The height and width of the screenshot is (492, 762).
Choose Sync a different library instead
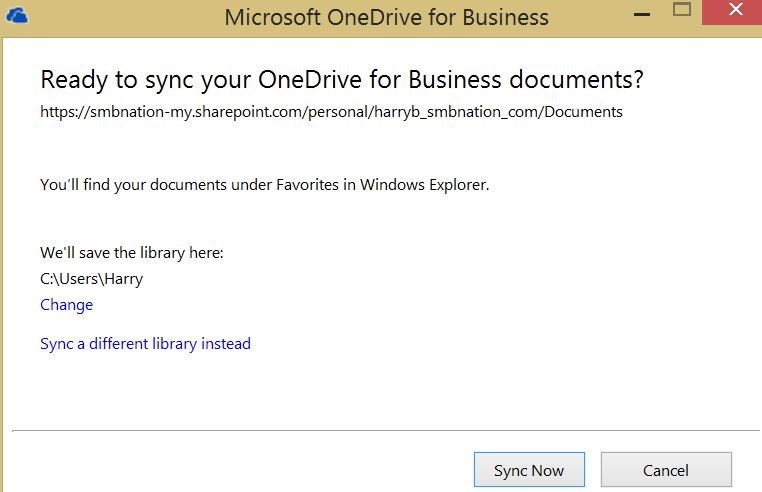[145, 344]
